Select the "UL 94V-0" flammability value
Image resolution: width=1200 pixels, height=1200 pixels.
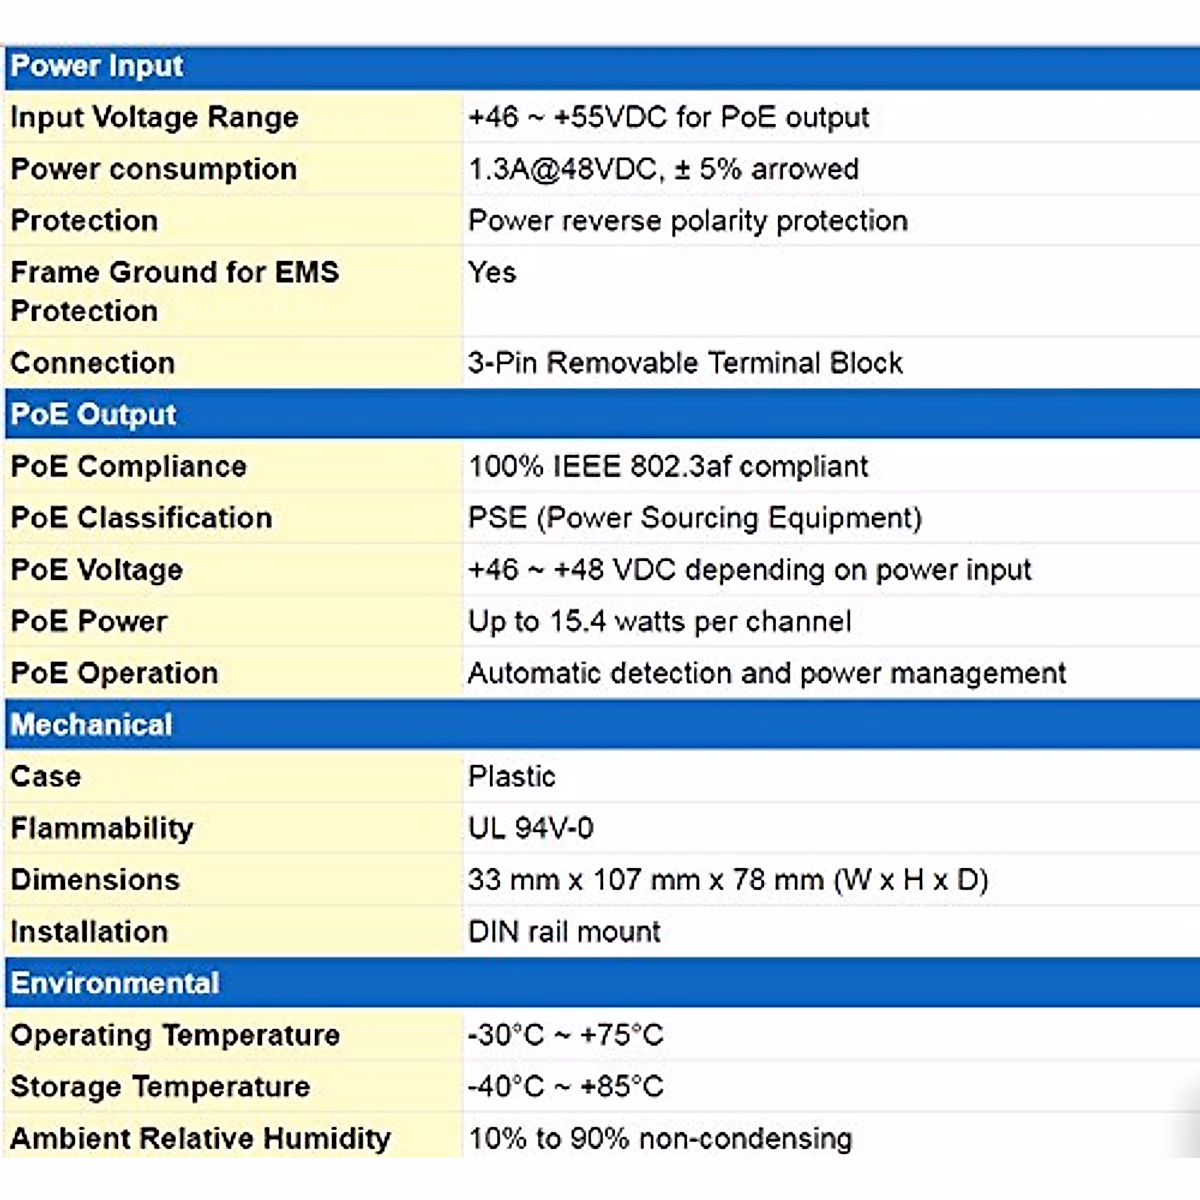[x=531, y=828]
